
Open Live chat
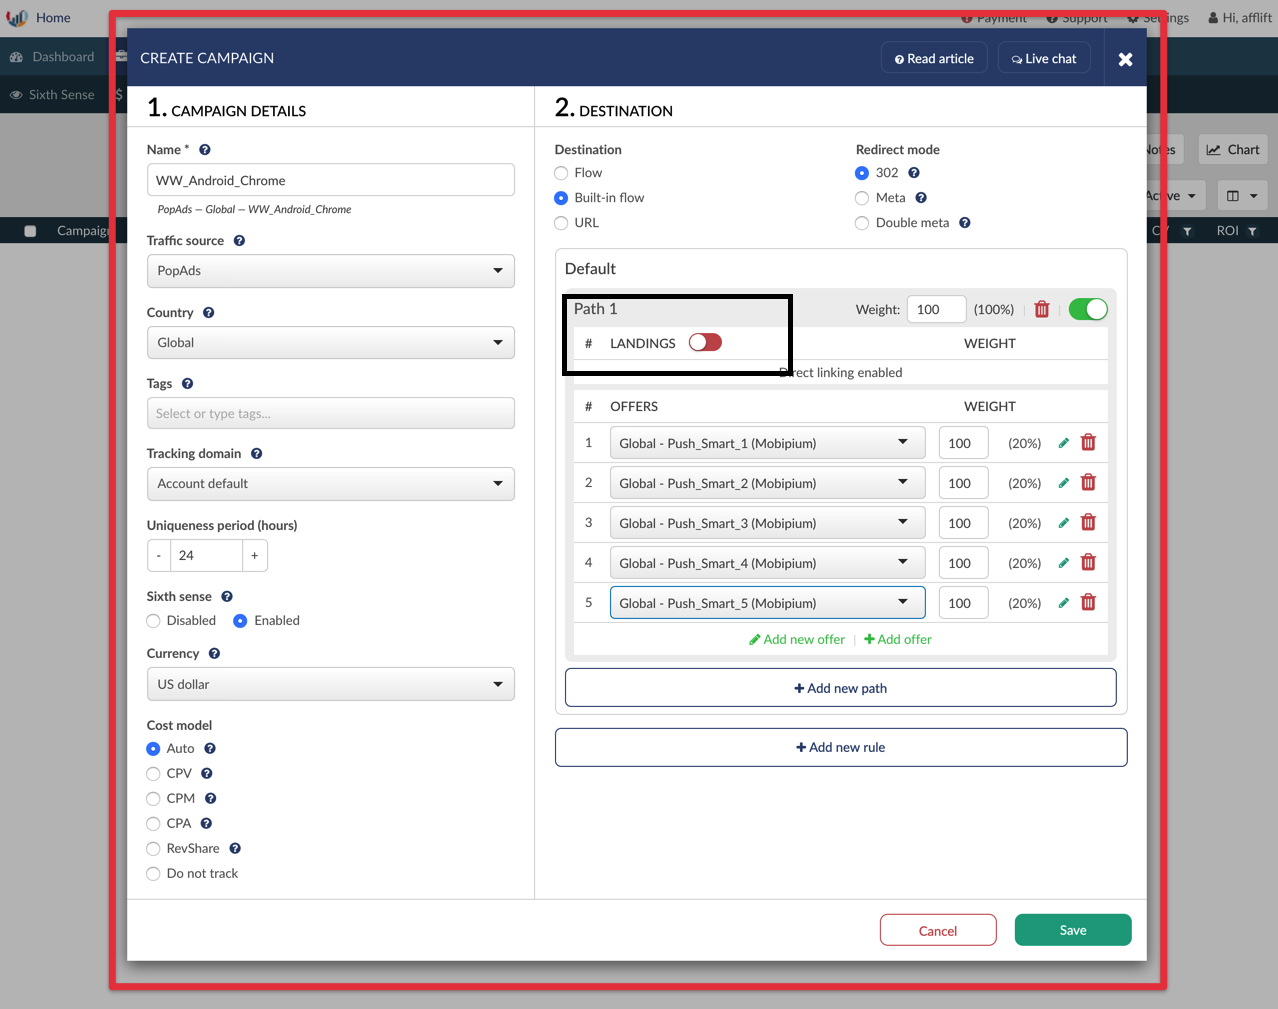(x=1044, y=59)
